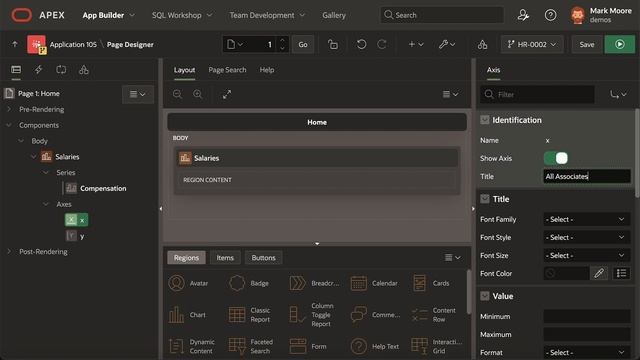Collapse the Identification property group

pyautogui.click(x=484, y=120)
